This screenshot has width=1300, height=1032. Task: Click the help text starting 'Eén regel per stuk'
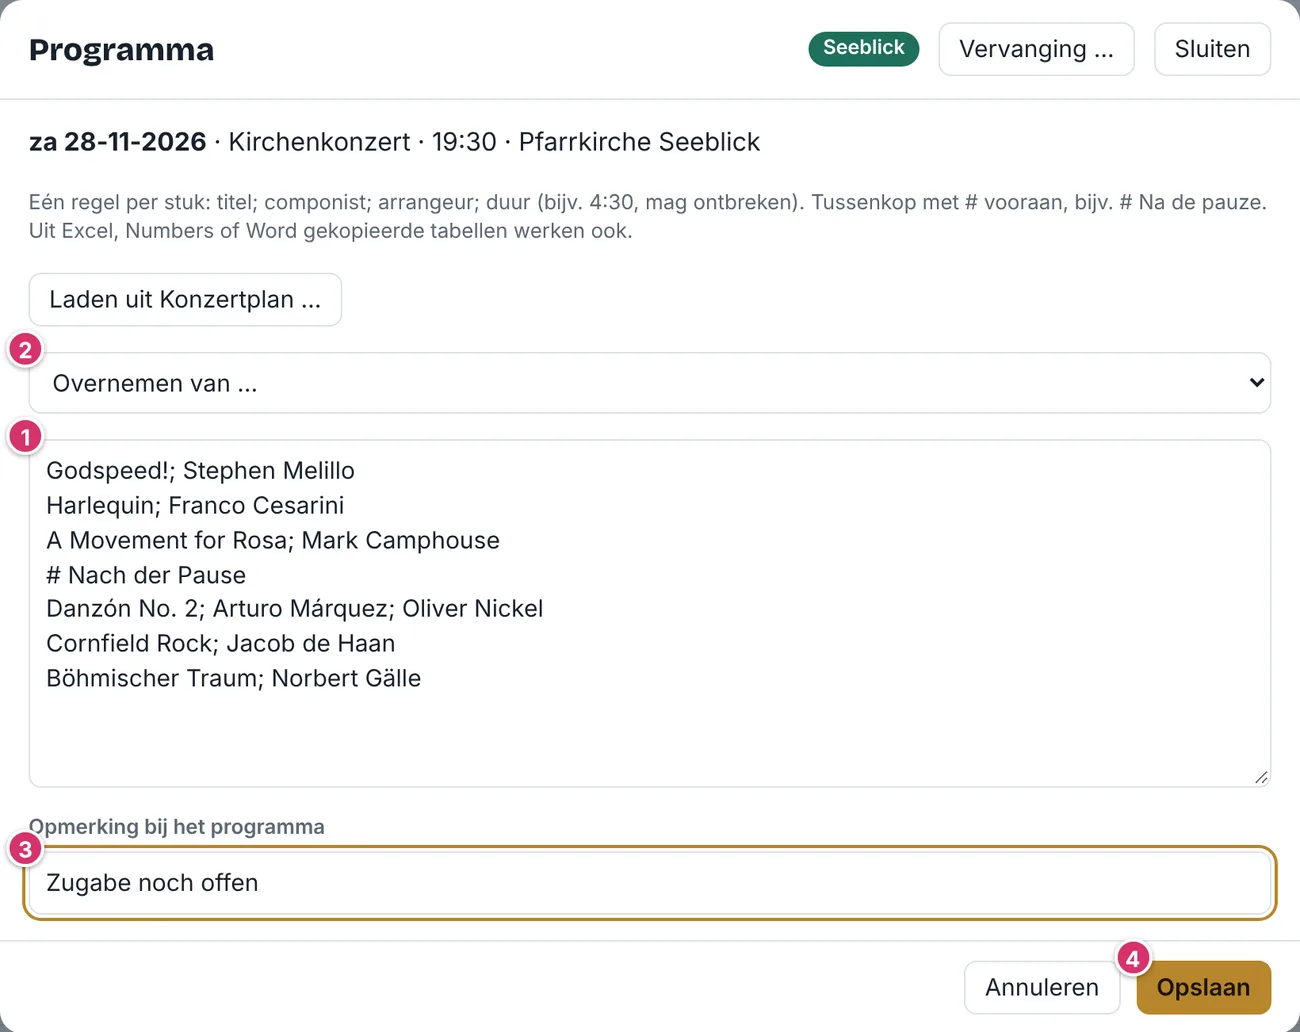pyautogui.click(x=648, y=216)
